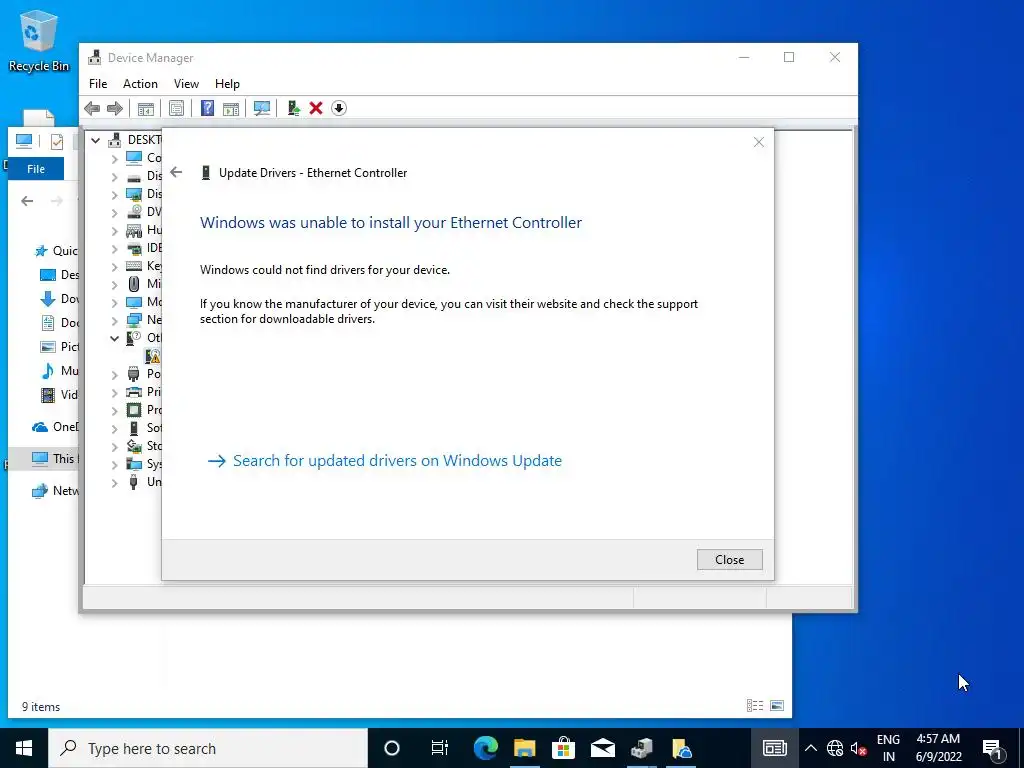
Task: Open the File menu in Device Manager
Action: [98, 84]
